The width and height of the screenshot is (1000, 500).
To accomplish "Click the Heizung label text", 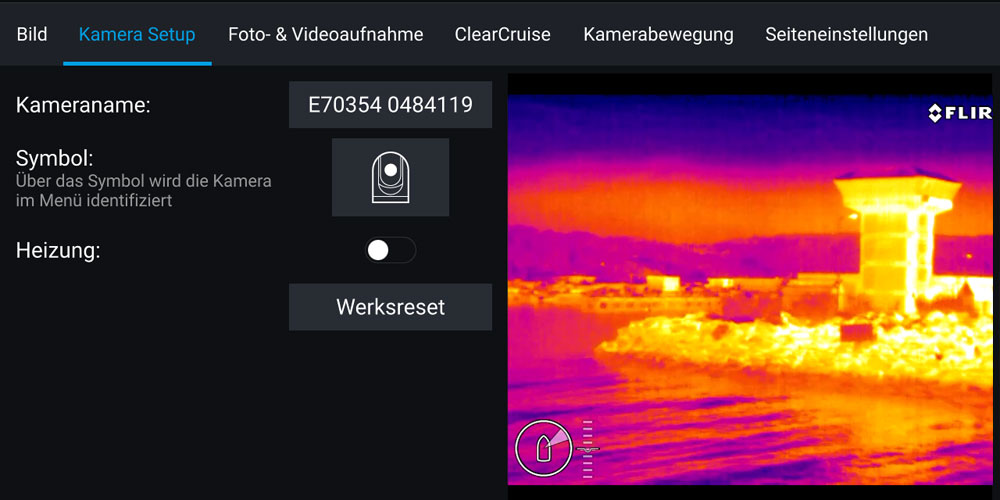I will pos(58,251).
